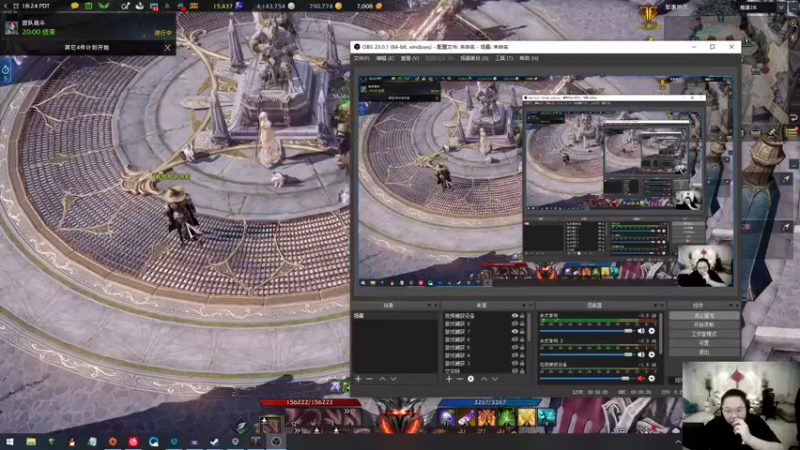Open Settings button in OBS Controls
Image resolution: width=800 pixels, height=450 pixels.
coord(704,343)
